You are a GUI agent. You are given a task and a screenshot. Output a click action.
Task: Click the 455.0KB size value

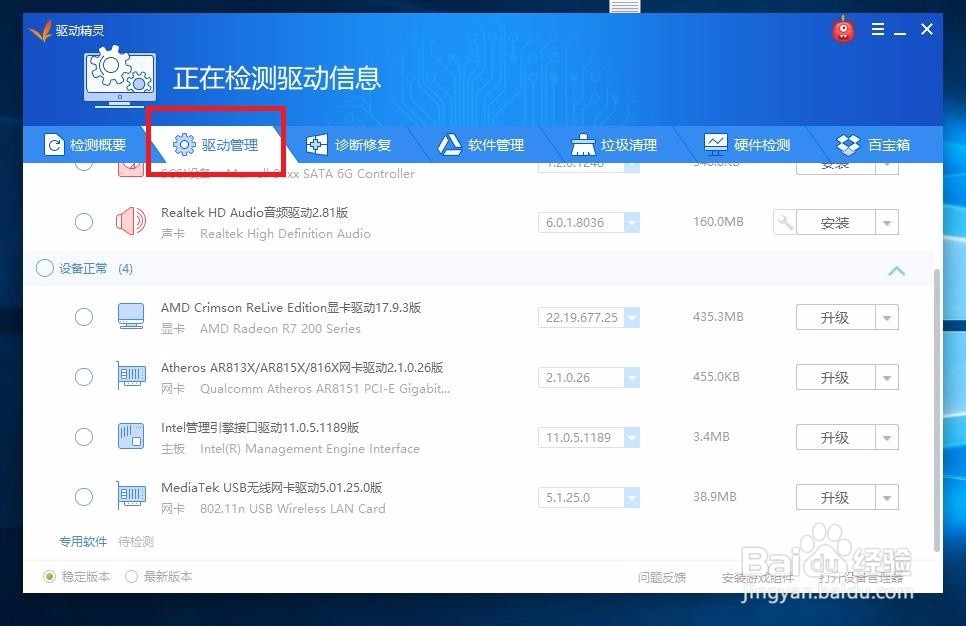716,376
